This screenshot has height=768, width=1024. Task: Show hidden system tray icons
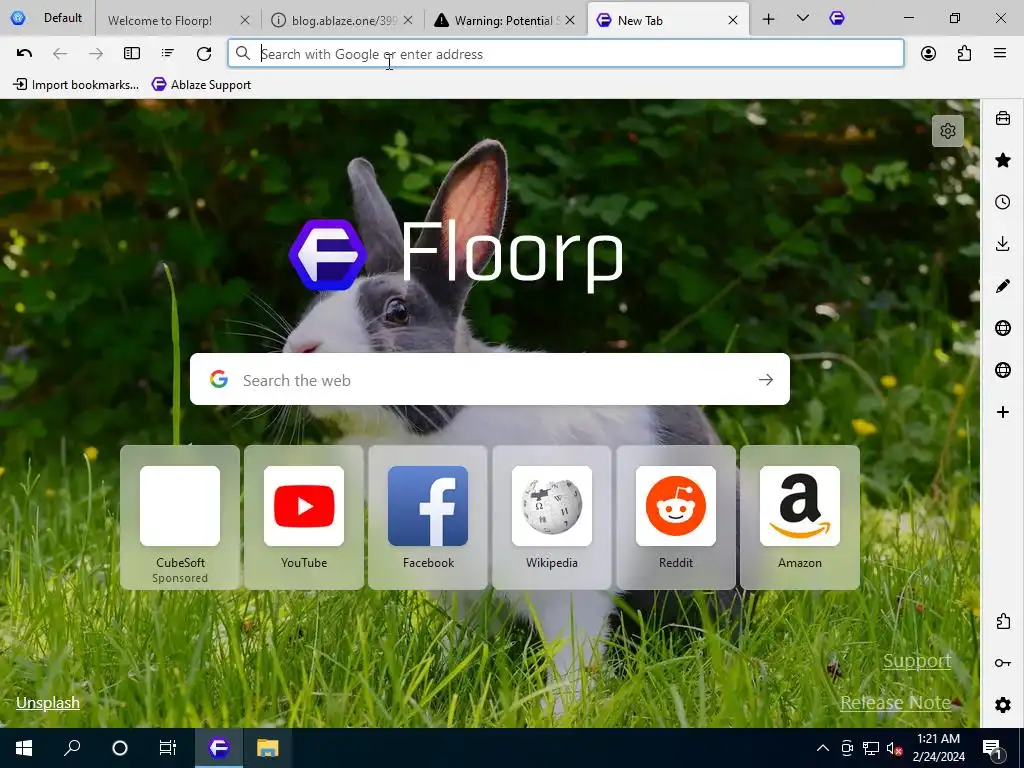click(823, 748)
